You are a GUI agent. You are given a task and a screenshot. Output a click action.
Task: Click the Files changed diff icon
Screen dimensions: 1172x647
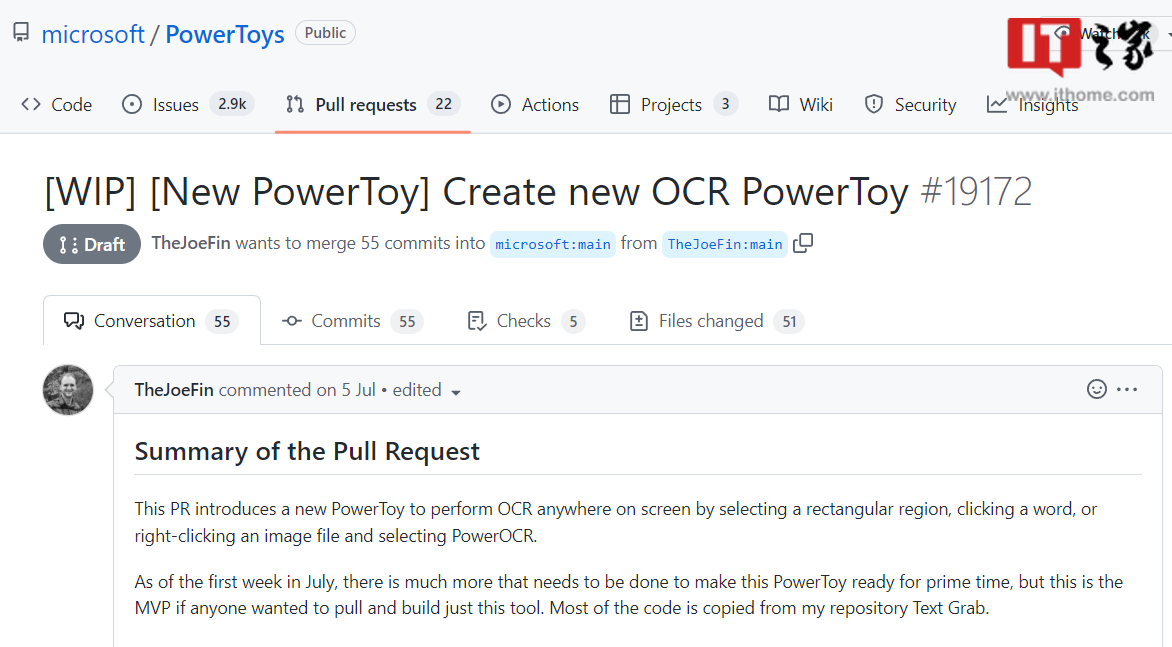(639, 321)
